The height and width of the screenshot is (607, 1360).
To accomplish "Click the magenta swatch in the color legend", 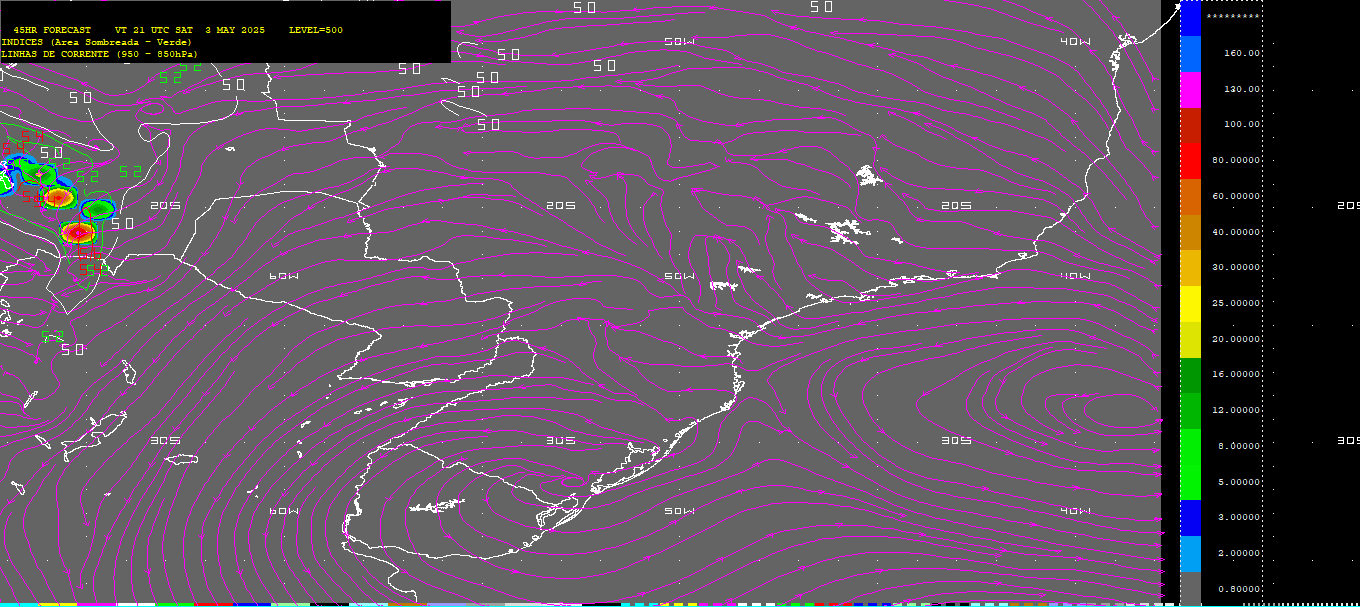I will pyautogui.click(x=1190, y=90).
